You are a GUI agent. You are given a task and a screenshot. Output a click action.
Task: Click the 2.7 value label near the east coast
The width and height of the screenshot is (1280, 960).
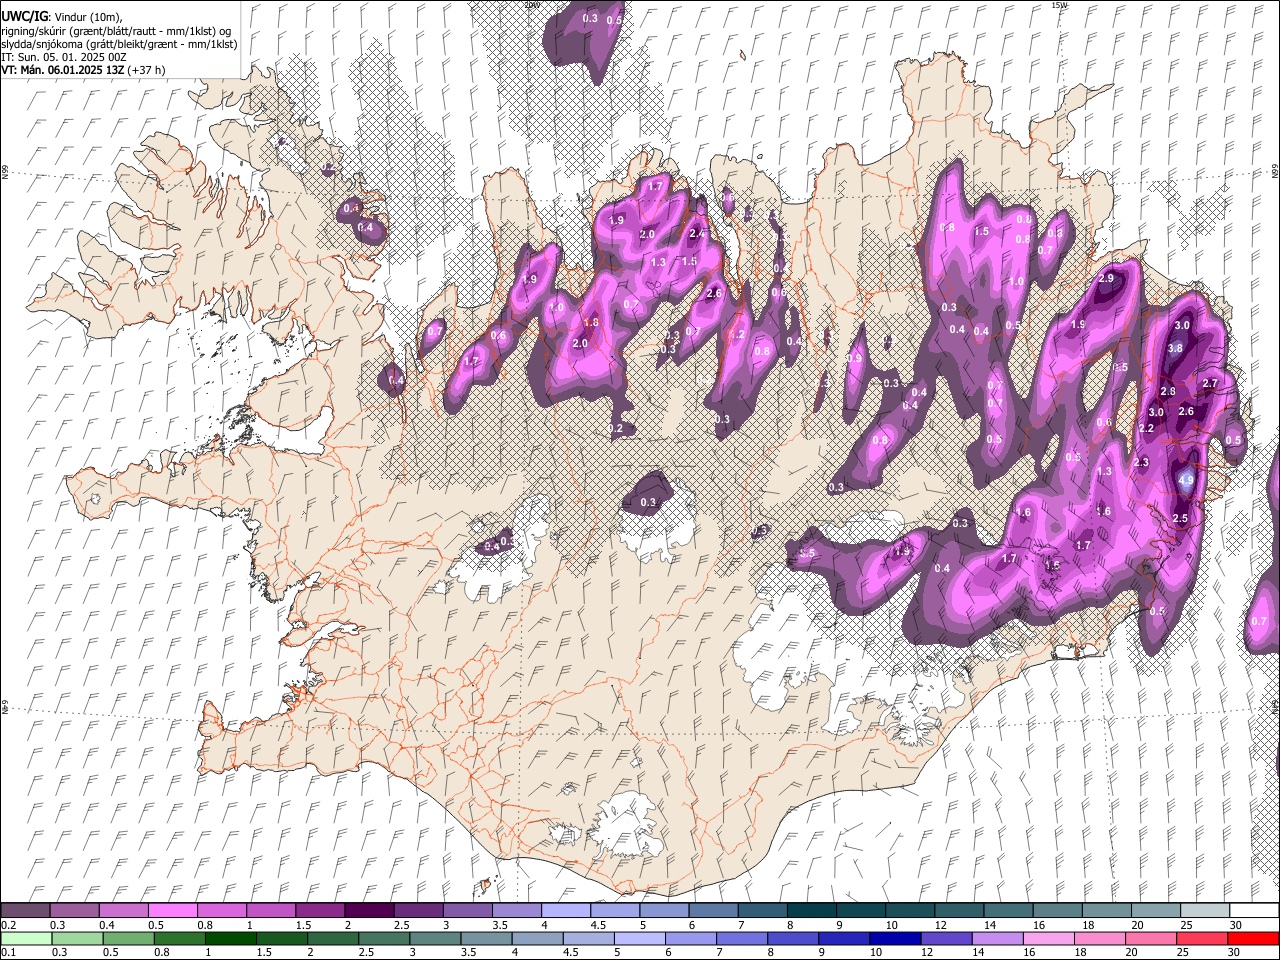pyautogui.click(x=1210, y=383)
